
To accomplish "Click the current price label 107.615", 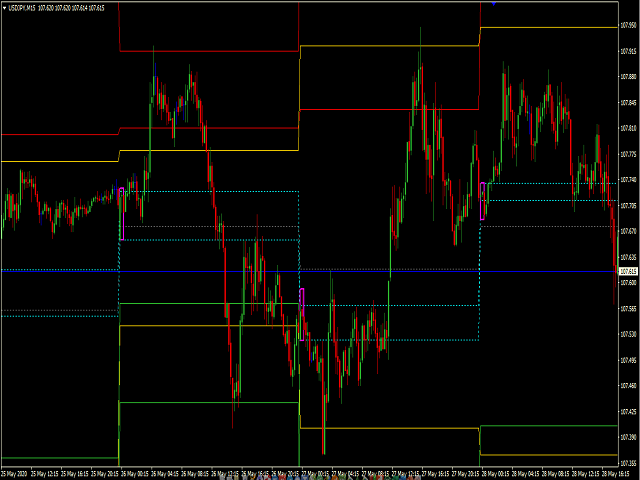I will (629, 271).
